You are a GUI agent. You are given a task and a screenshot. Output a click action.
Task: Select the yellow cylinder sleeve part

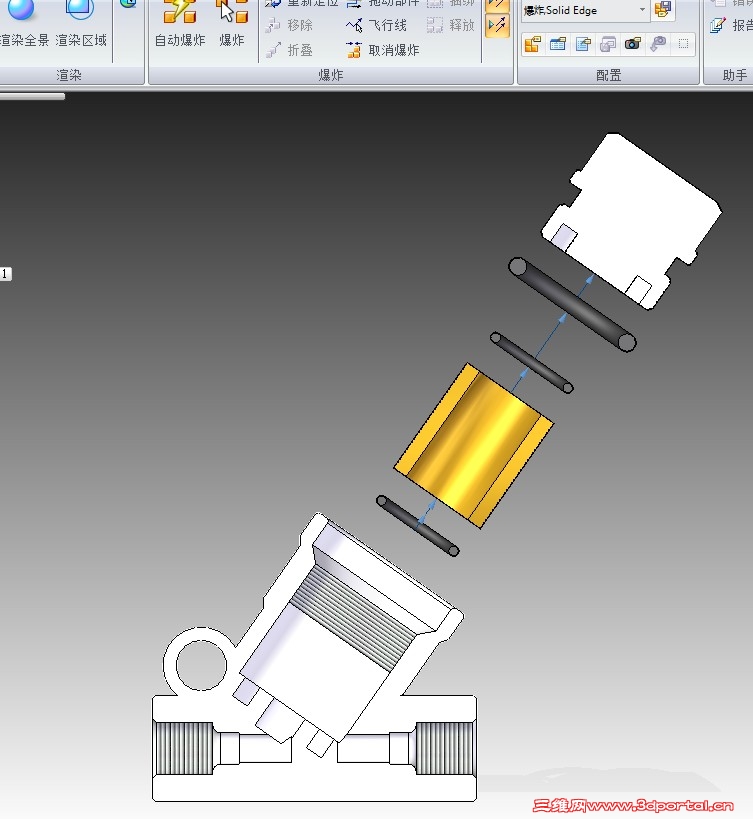click(473, 445)
